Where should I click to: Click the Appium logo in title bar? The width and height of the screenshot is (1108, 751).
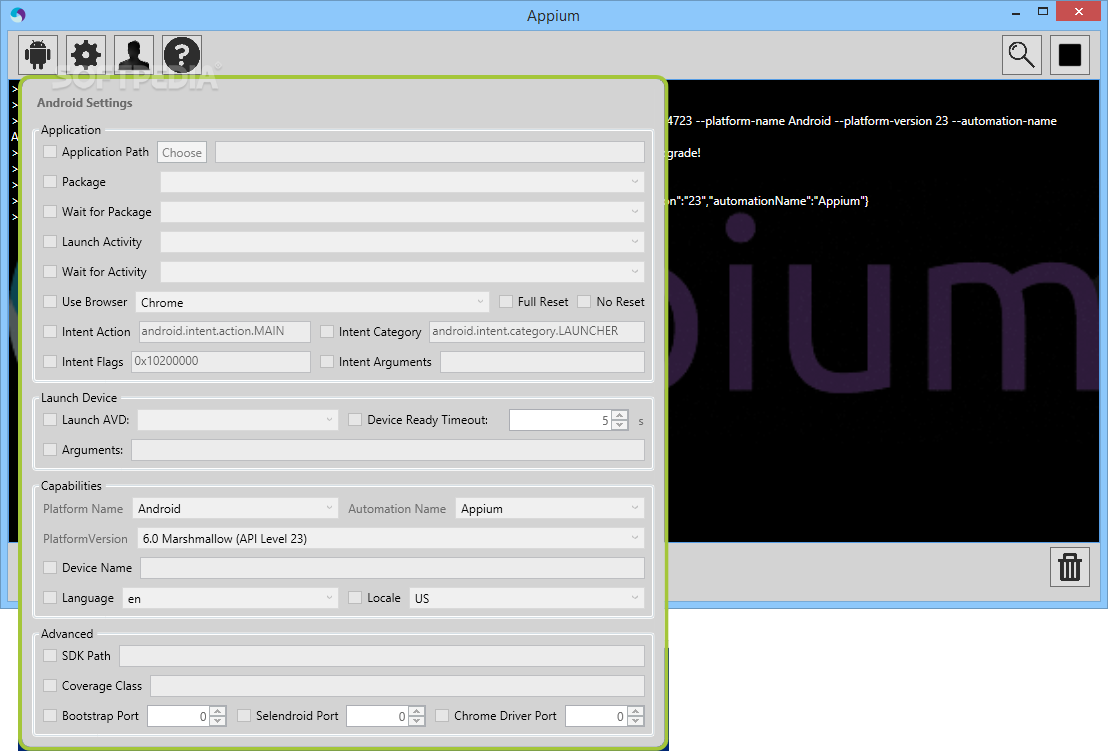pos(18,14)
